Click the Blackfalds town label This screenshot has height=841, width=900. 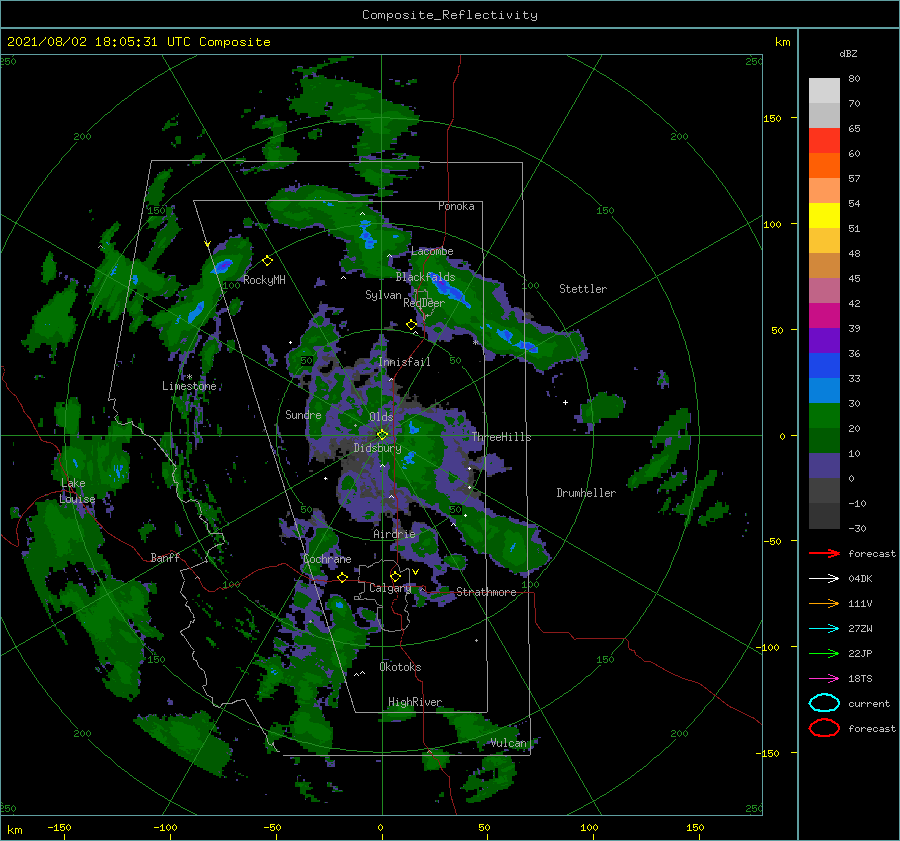point(425,277)
